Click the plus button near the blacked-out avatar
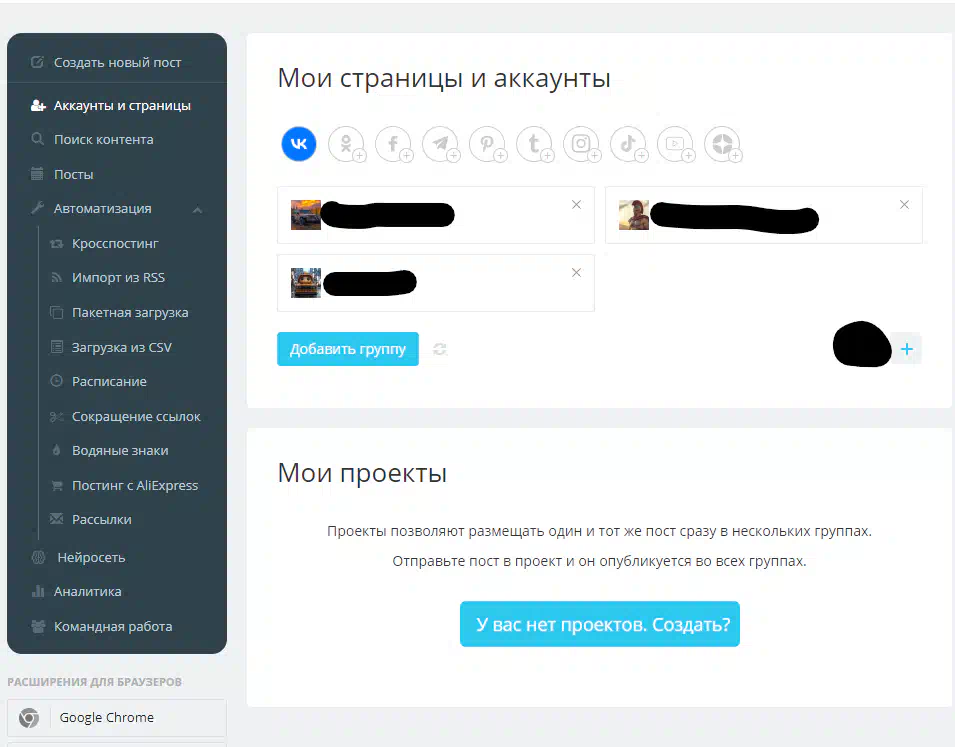This screenshot has width=955, height=747. coord(906,349)
